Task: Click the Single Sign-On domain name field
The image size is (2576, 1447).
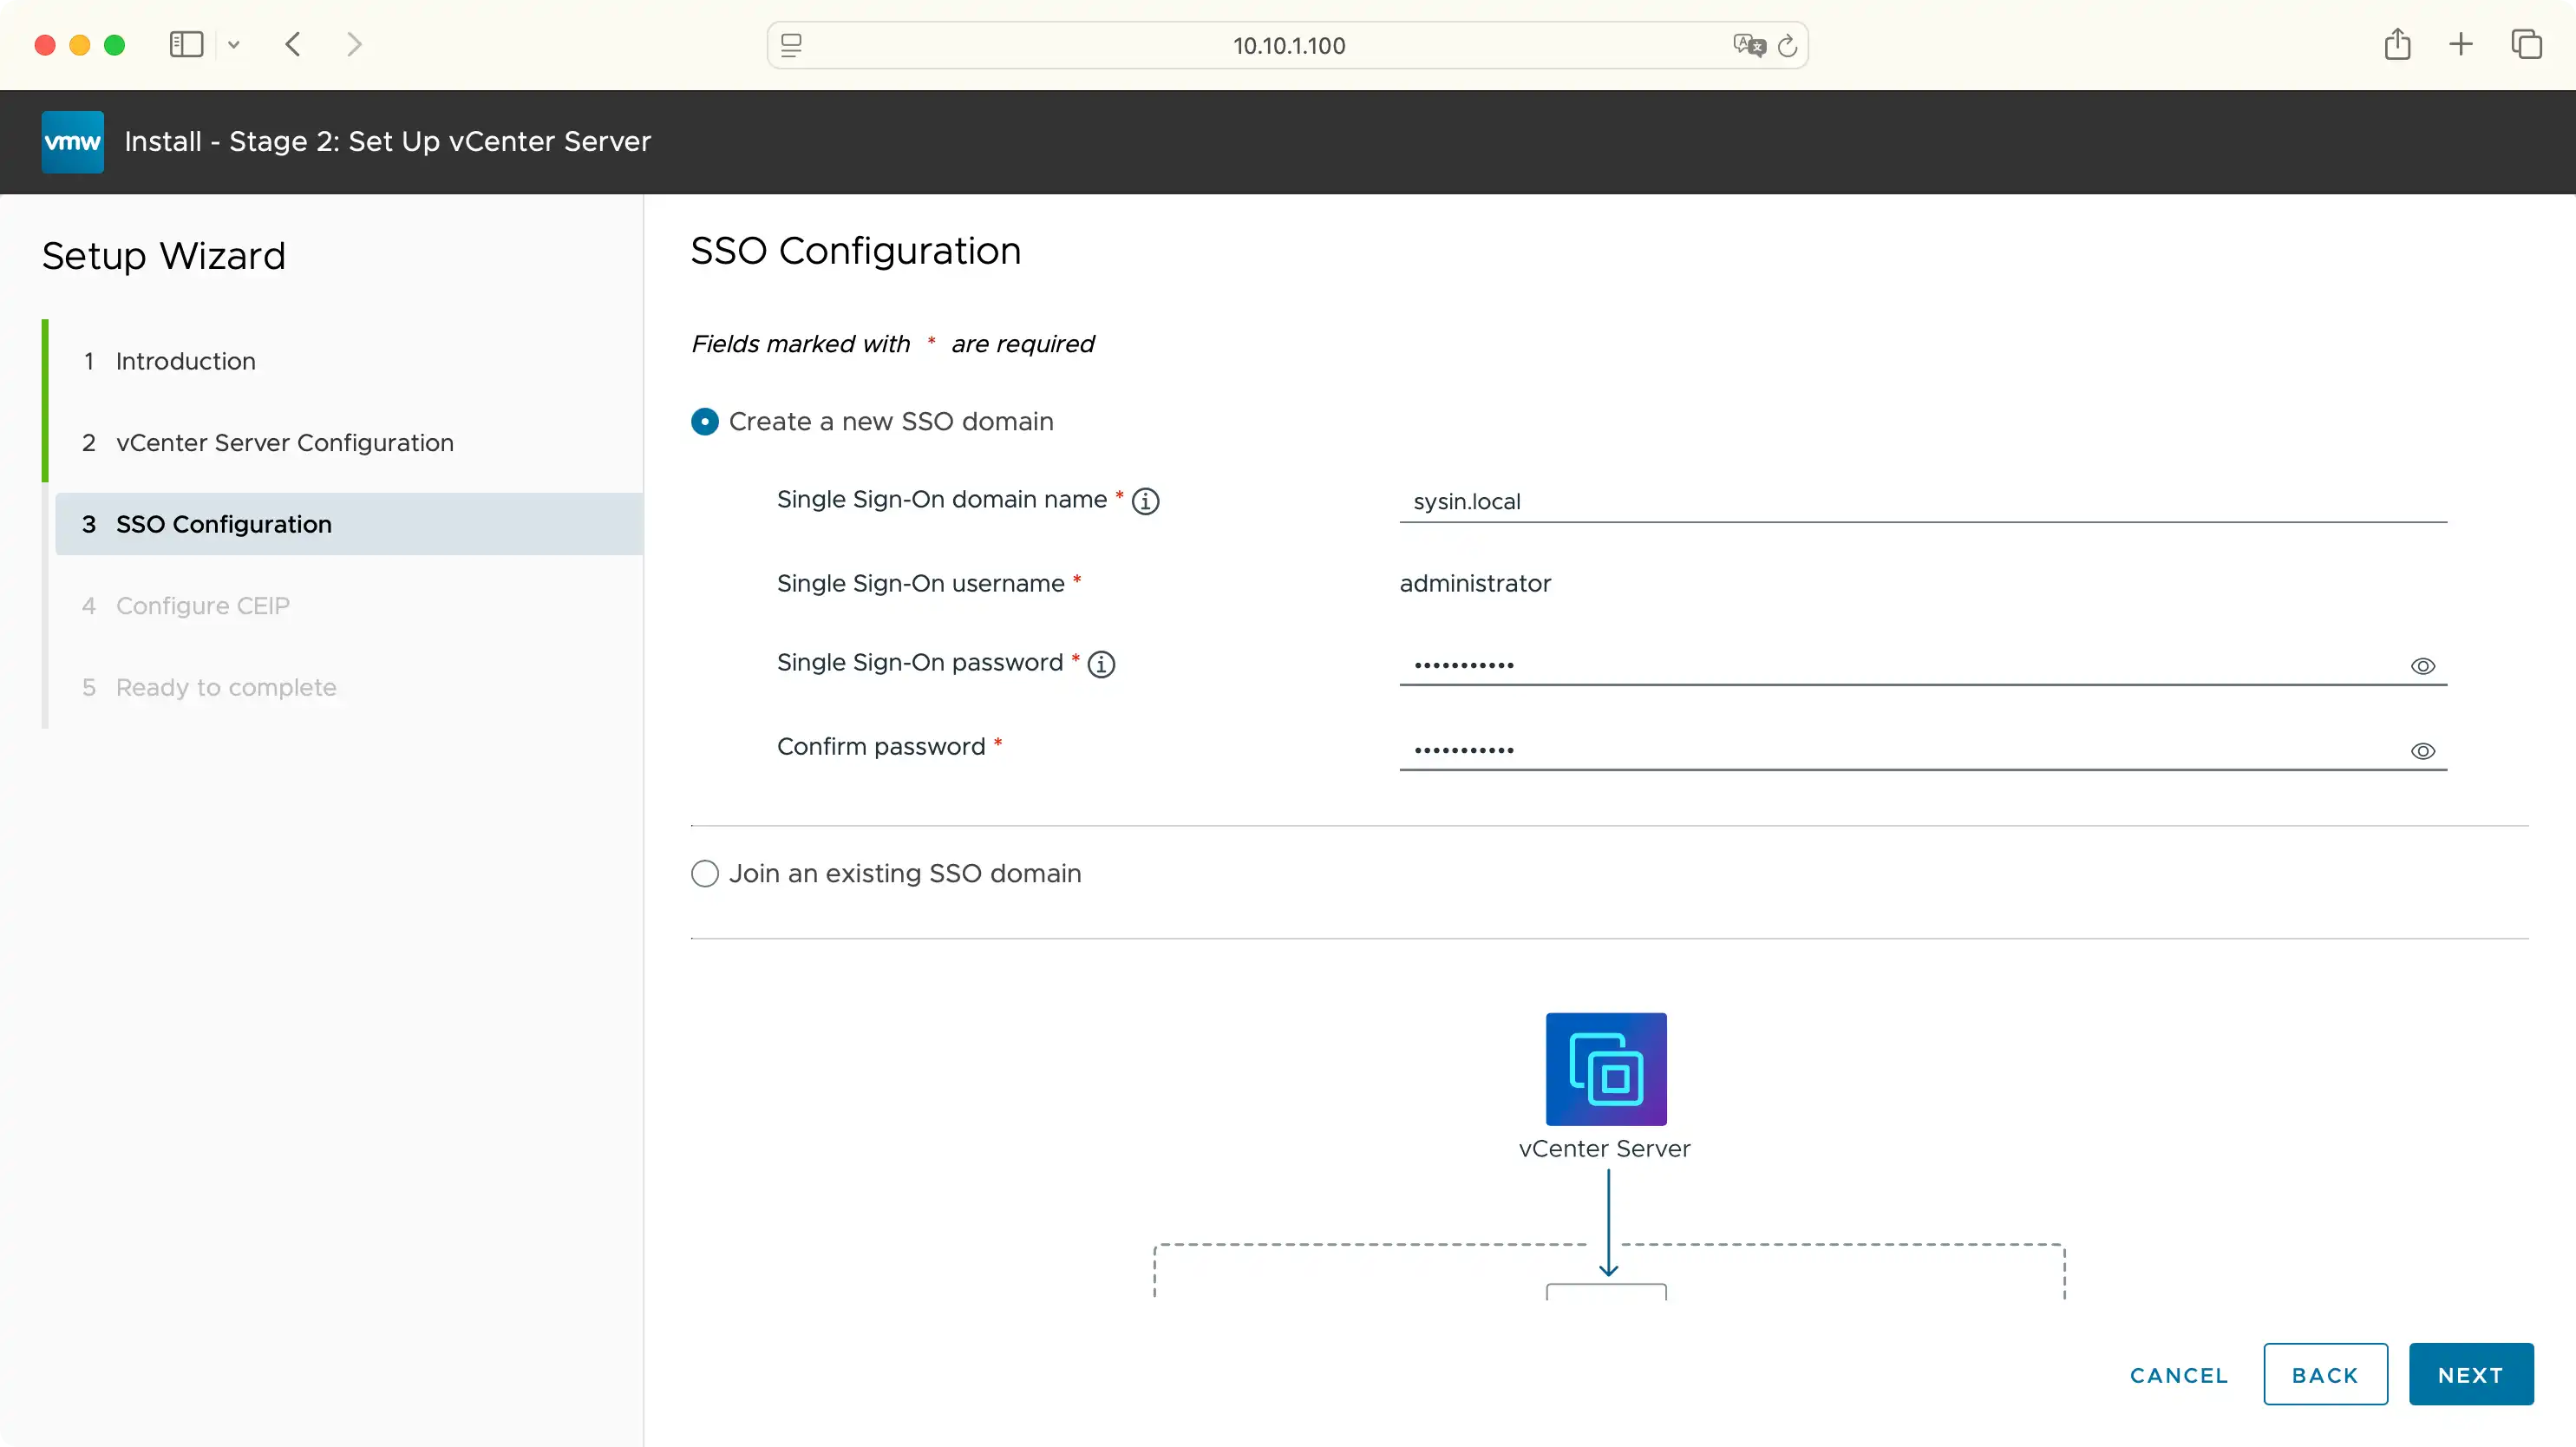Action: (1922, 501)
